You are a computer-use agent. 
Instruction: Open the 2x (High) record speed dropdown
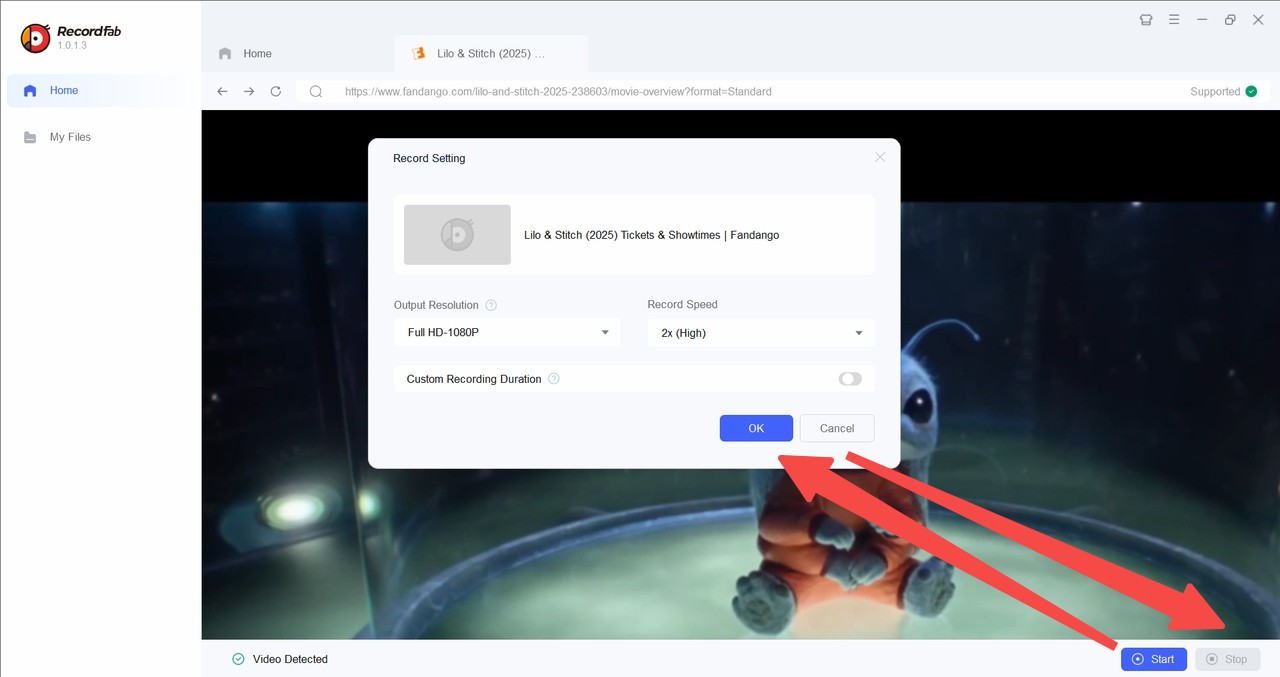click(x=761, y=332)
